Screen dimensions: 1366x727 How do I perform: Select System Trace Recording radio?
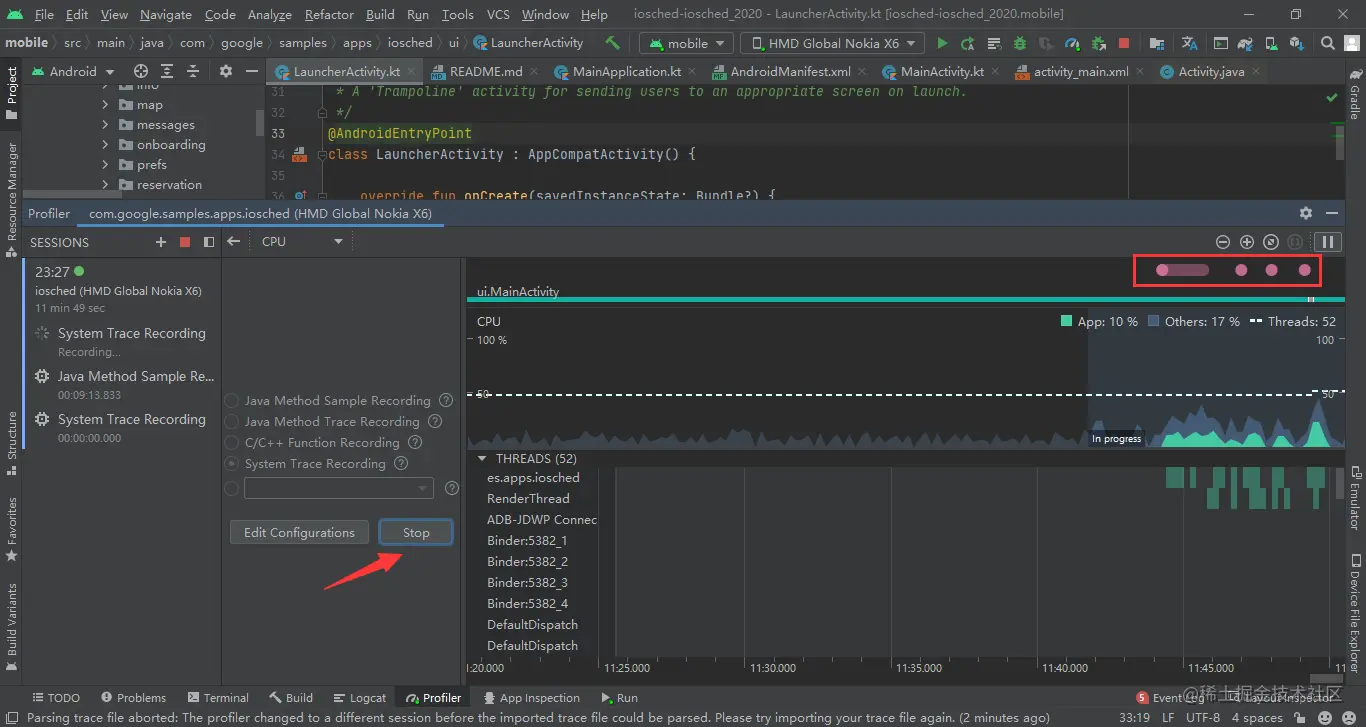232,463
